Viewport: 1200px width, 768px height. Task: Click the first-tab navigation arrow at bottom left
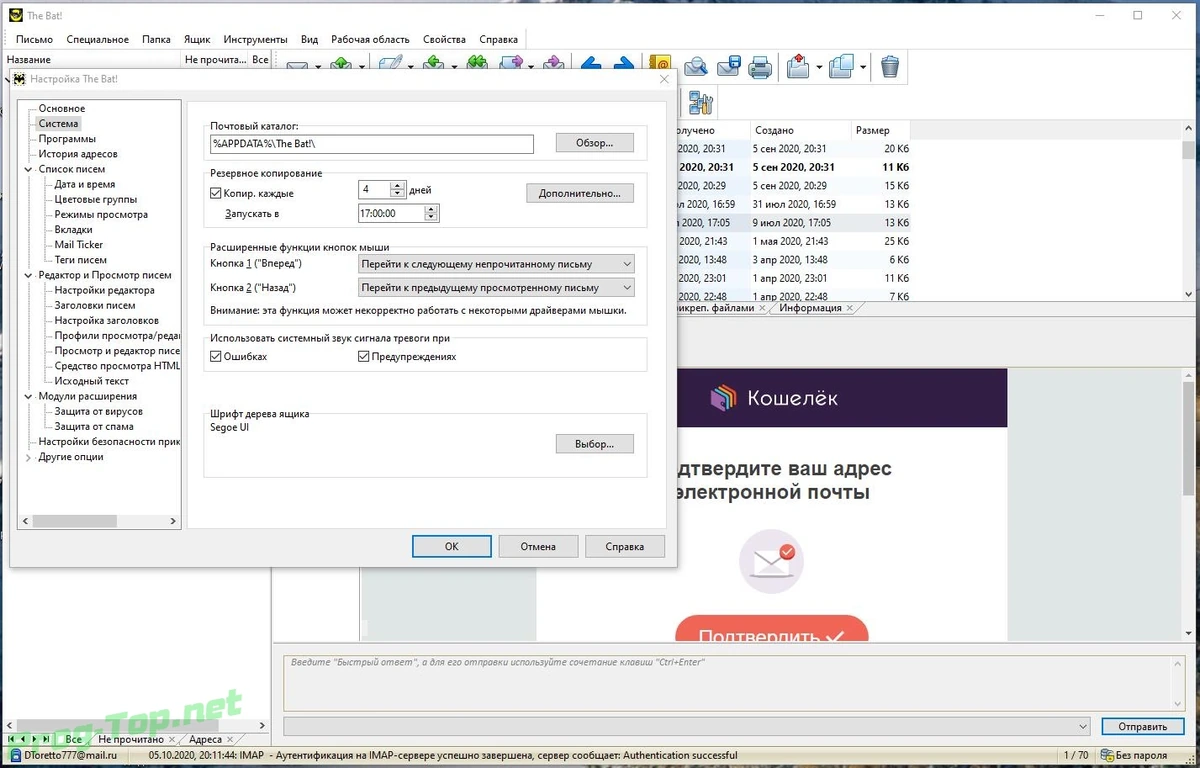pos(12,739)
